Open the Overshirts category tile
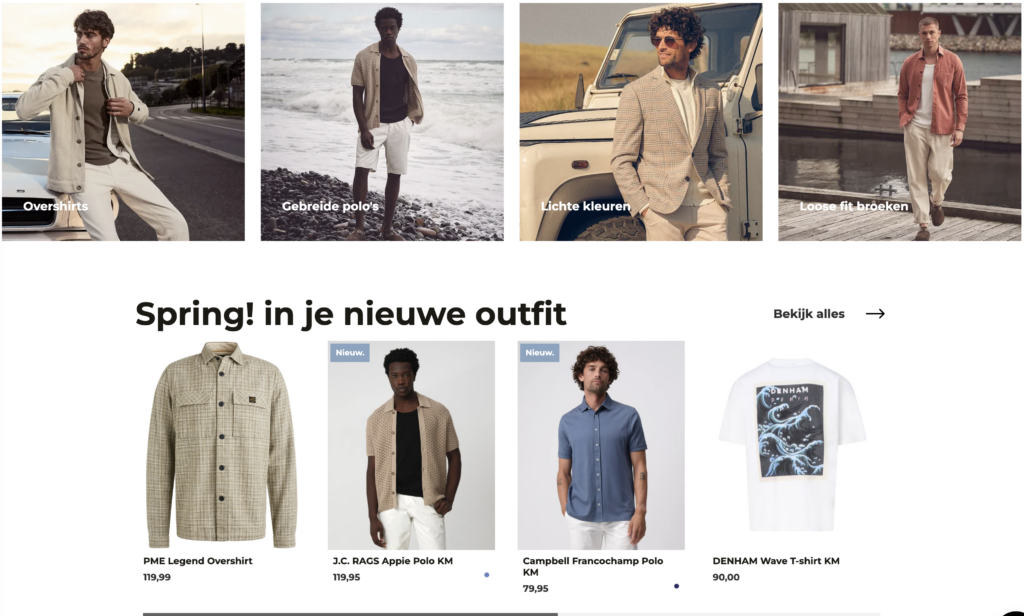Viewport: 1024px width, 616px height. 123,122
